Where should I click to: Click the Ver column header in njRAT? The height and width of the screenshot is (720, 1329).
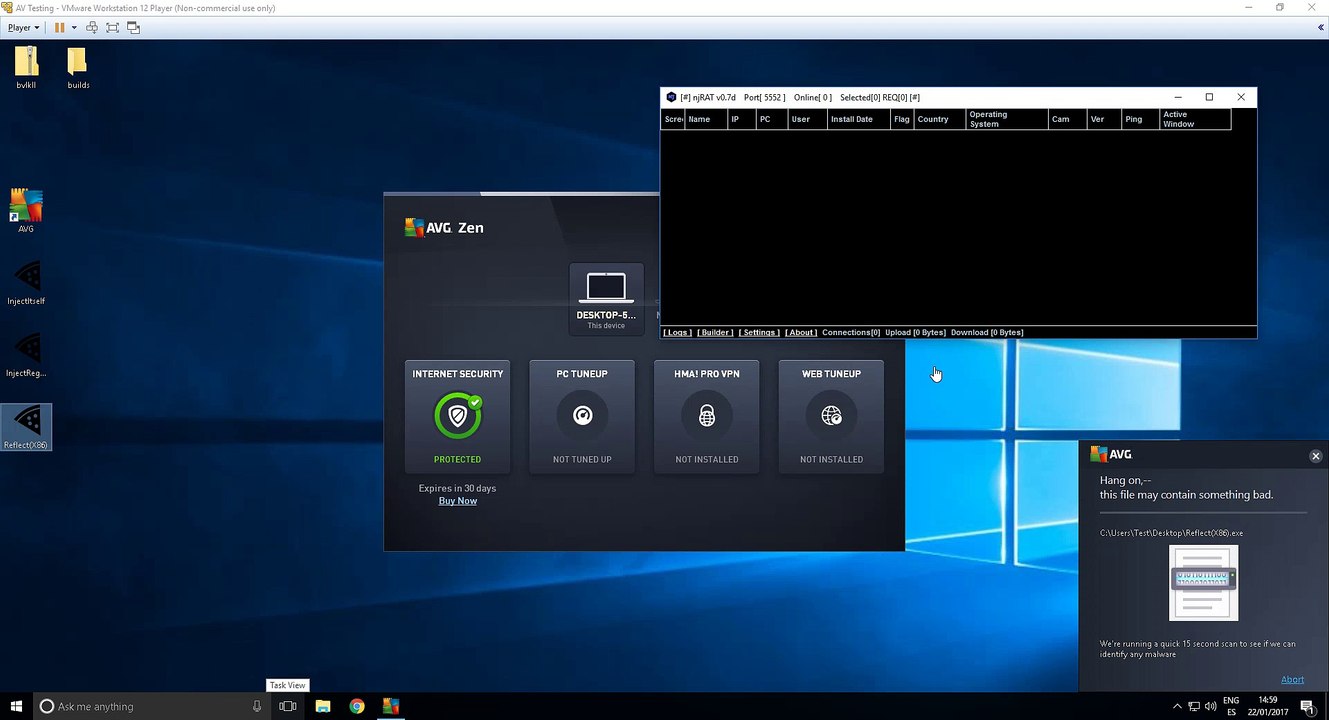tap(1105, 119)
